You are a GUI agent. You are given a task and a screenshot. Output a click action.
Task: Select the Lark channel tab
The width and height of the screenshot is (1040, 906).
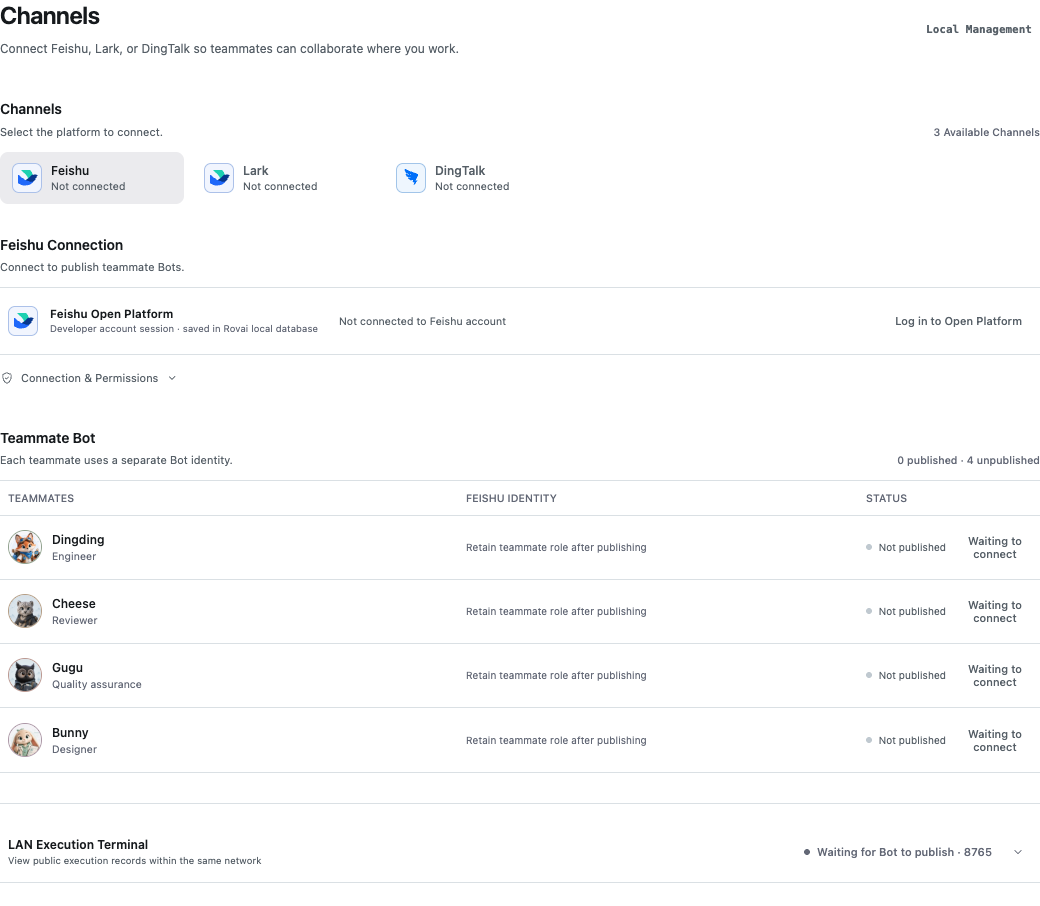(x=284, y=178)
